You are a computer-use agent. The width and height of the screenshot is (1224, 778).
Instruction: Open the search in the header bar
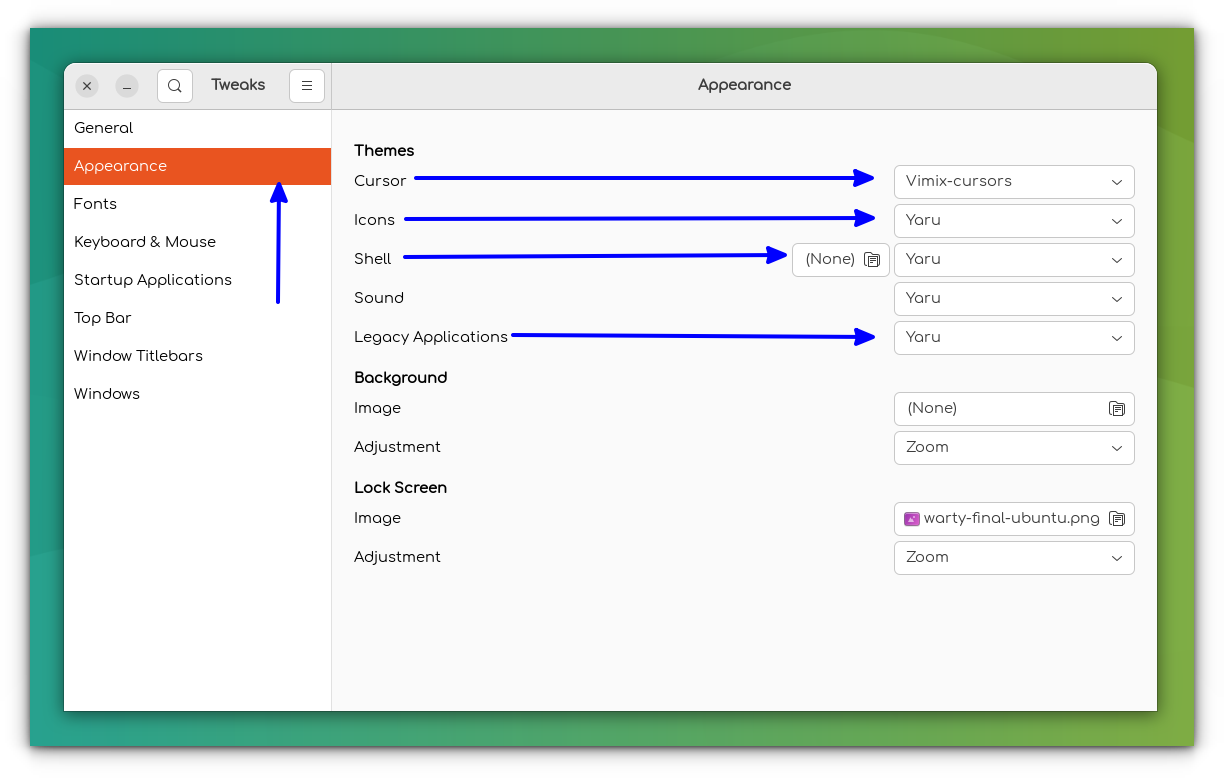tap(175, 86)
